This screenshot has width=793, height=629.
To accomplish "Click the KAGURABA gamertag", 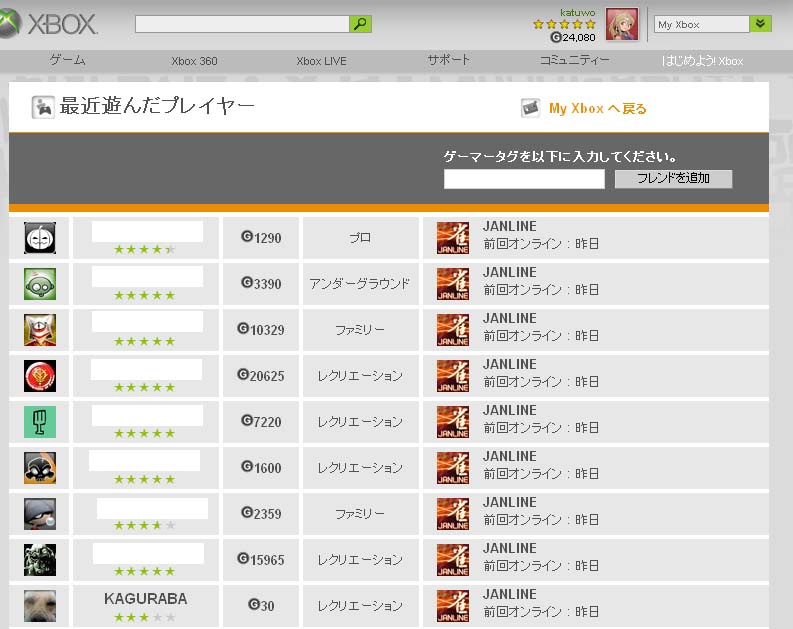I will pyautogui.click(x=146, y=599).
